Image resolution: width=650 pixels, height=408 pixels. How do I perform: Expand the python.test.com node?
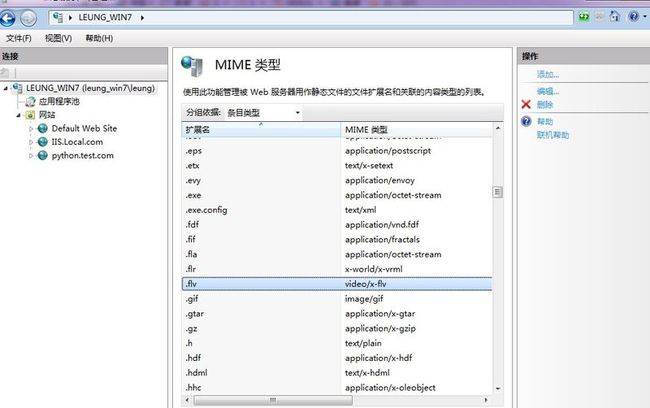tap(31, 156)
